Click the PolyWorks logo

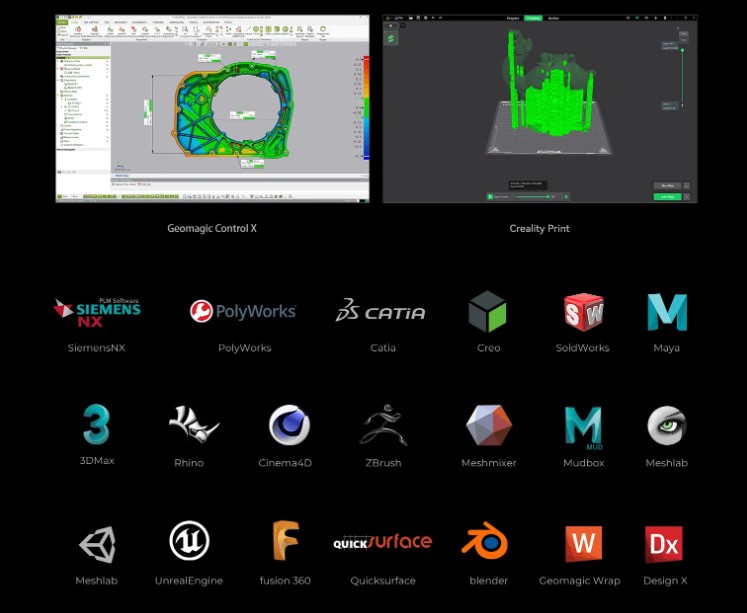point(243,312)
